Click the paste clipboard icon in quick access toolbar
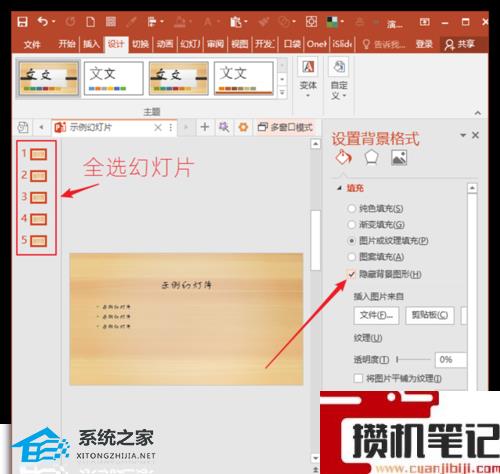Screen dimensions: 500x474 235,22
